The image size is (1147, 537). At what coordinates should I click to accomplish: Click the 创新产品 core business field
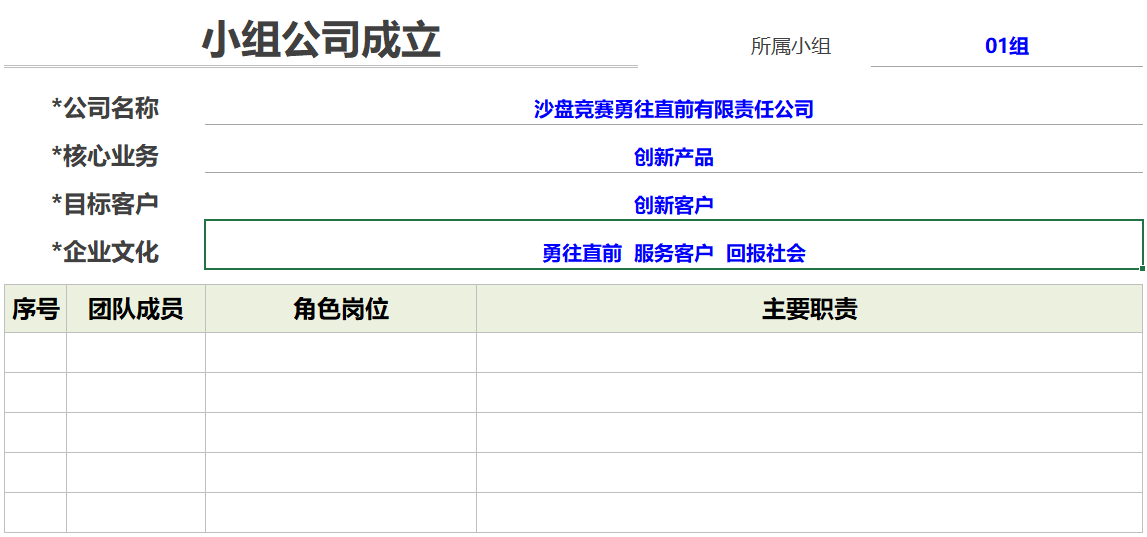tap(673, 157)
